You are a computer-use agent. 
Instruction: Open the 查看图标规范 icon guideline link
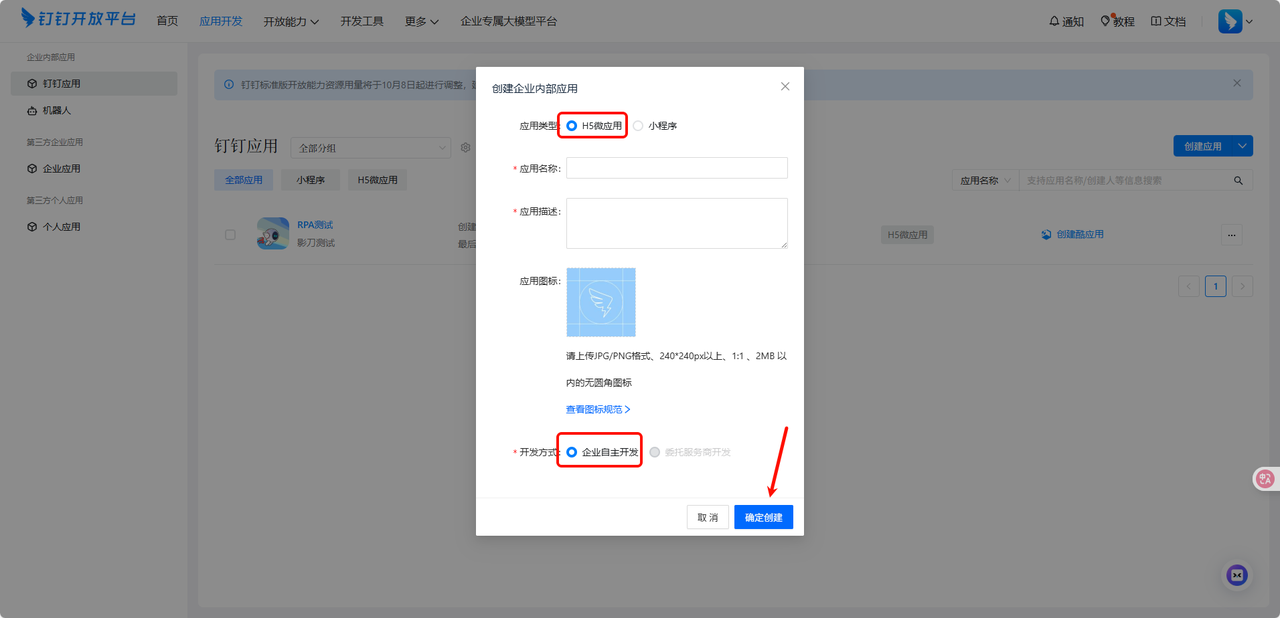[x=595, y=410]
